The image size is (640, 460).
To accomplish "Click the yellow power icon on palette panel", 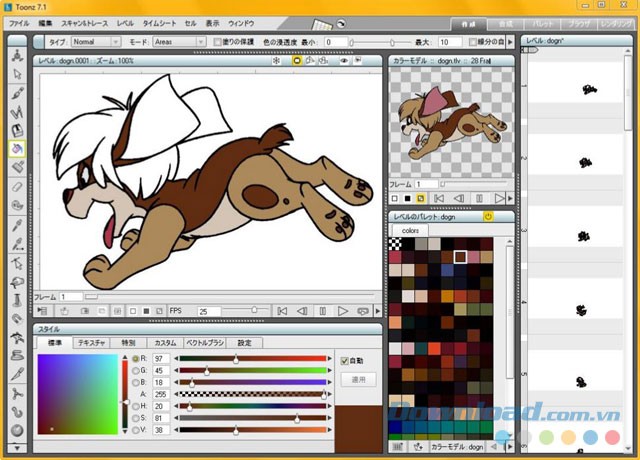I will 488,216.
